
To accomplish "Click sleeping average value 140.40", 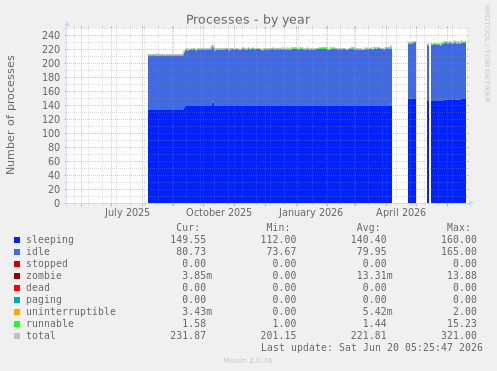I will click(x=368, y=240).
